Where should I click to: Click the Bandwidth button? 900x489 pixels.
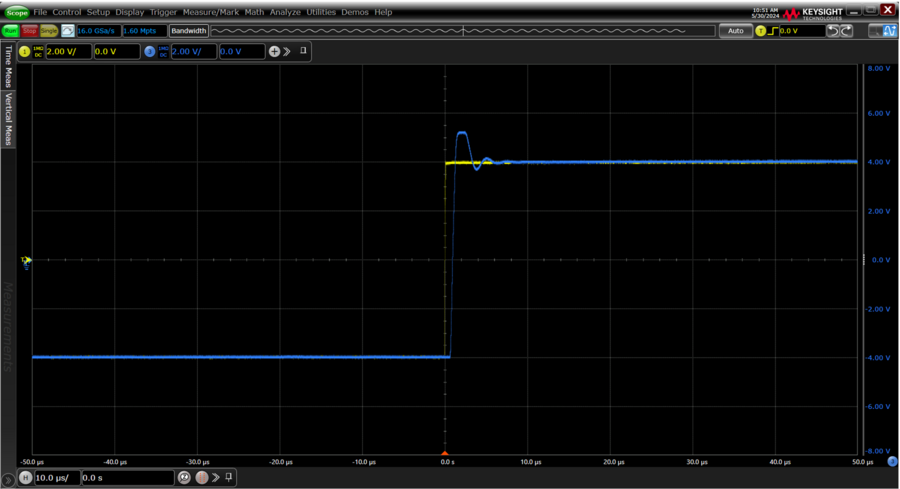click(x=188, y=31)
